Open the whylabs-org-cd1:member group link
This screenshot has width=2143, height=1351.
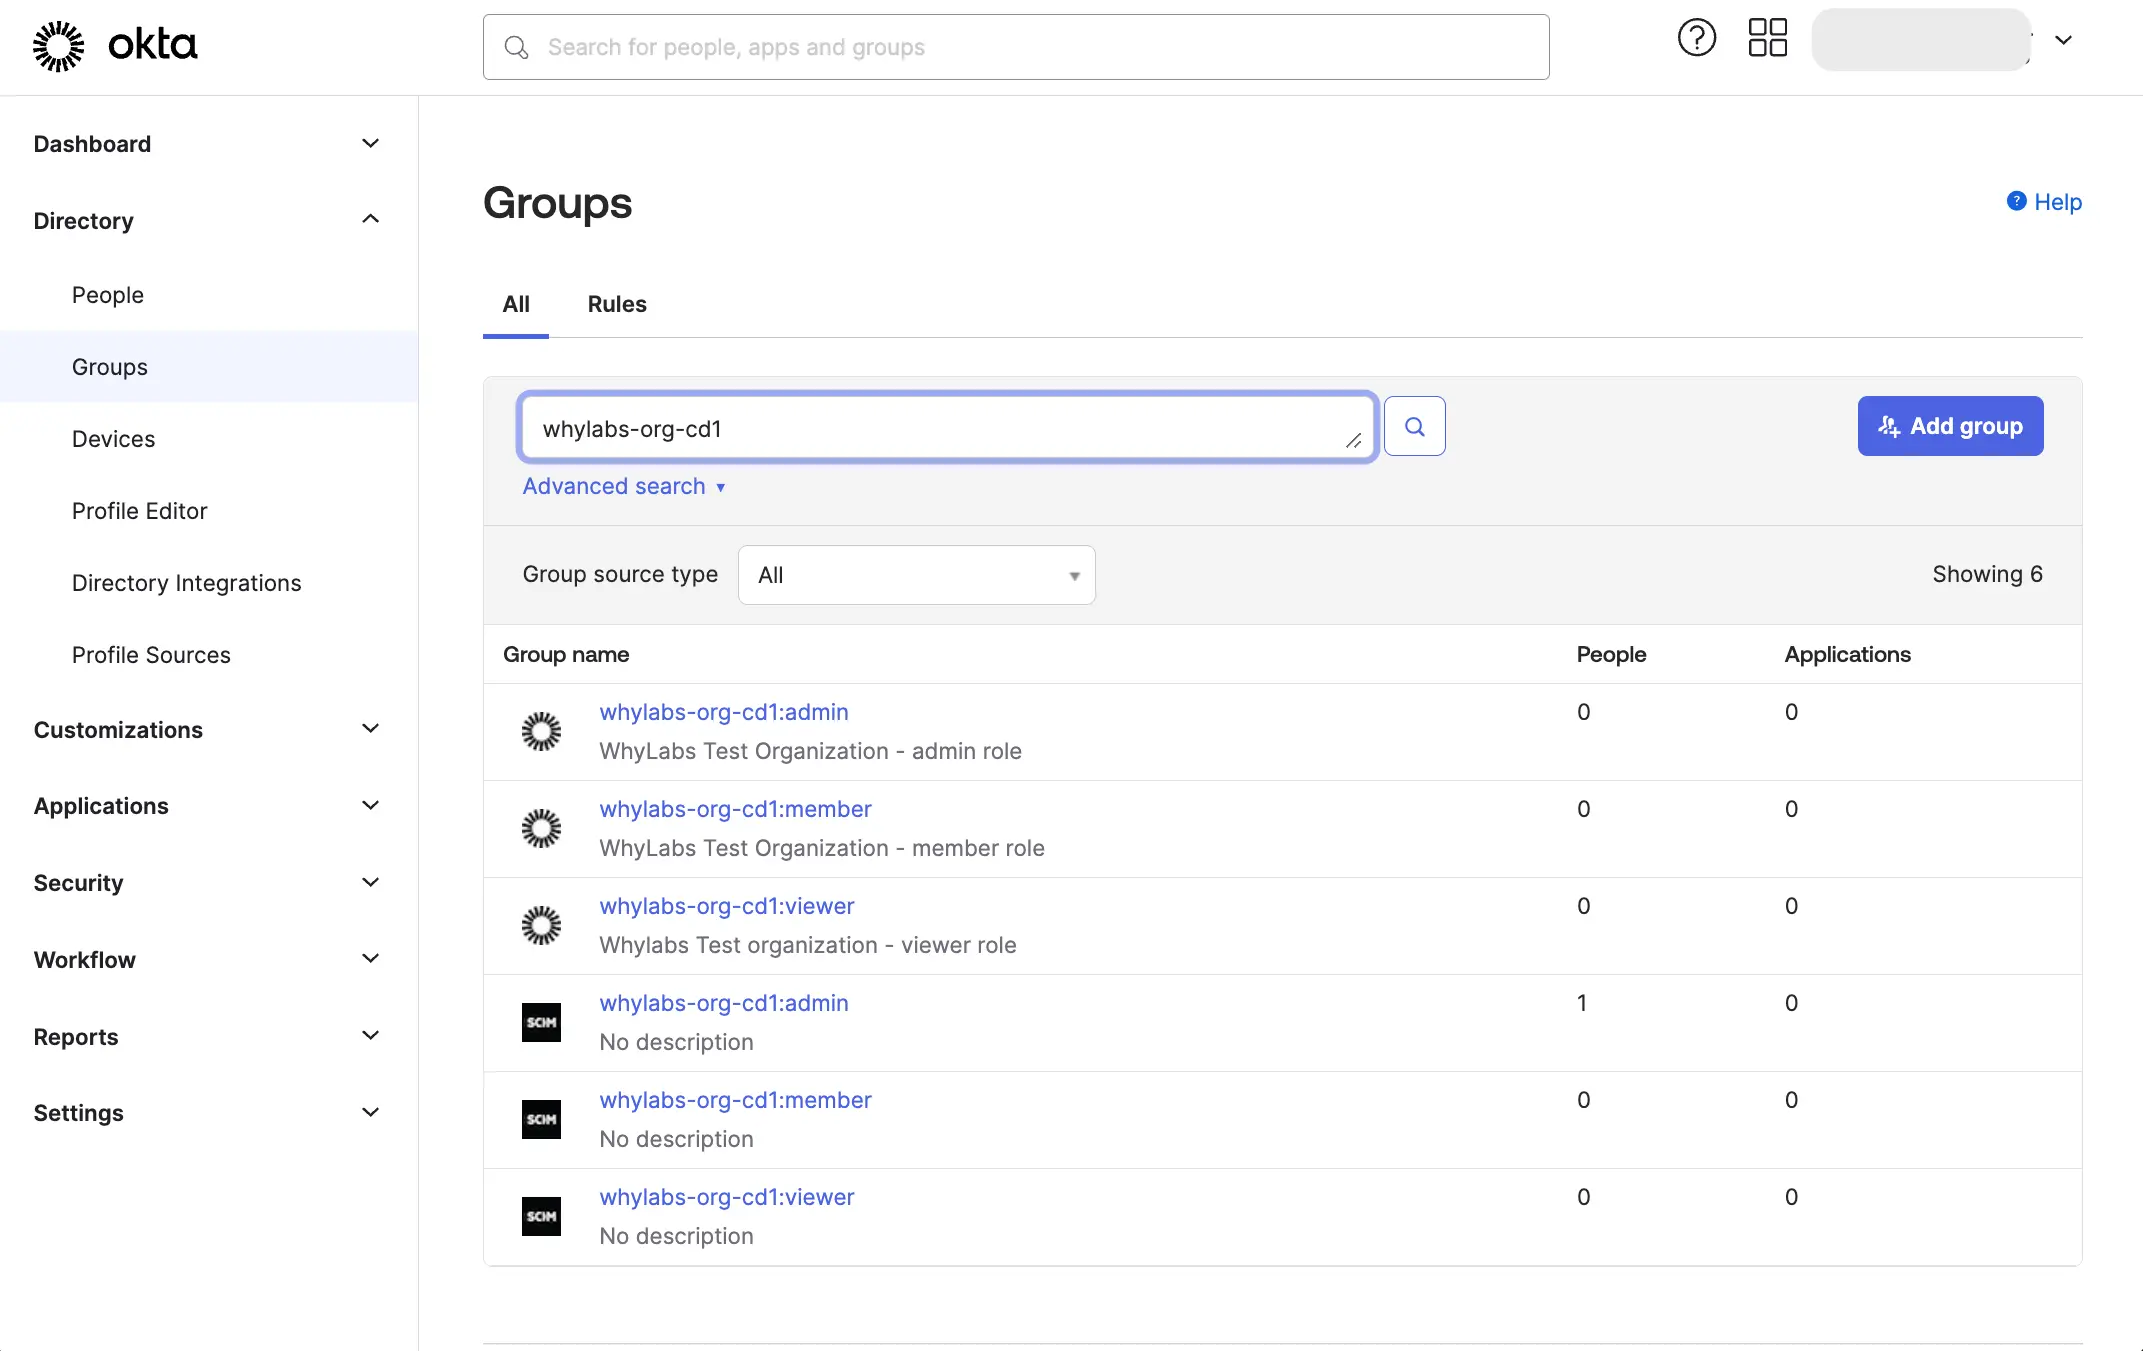click(x=735, y=809)
